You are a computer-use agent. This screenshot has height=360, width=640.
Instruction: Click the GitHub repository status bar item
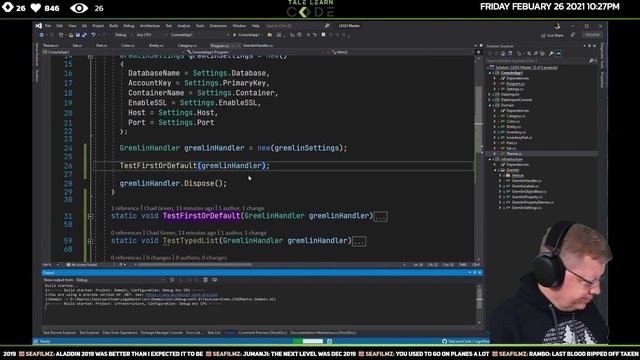[465, 341]
